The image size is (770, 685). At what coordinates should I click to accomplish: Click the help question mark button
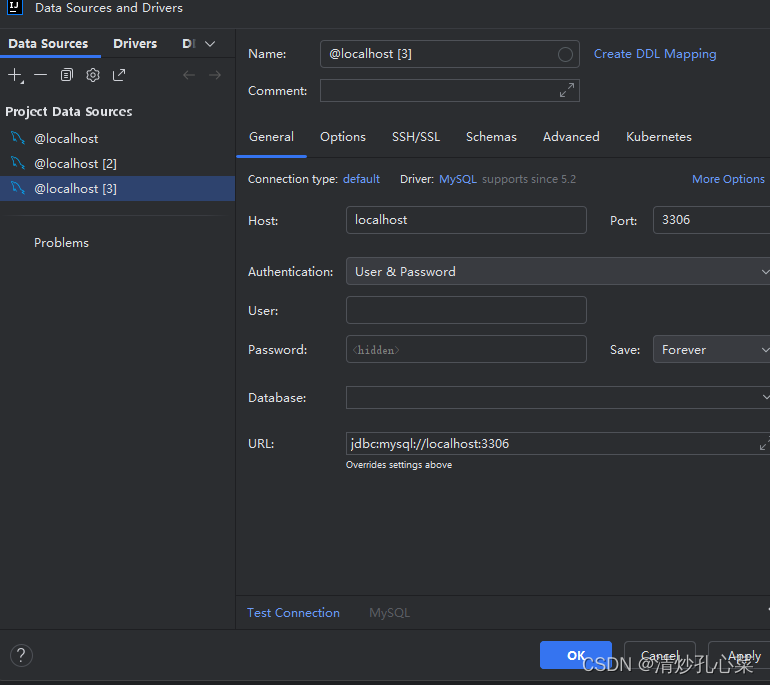[x=21, y=655]
